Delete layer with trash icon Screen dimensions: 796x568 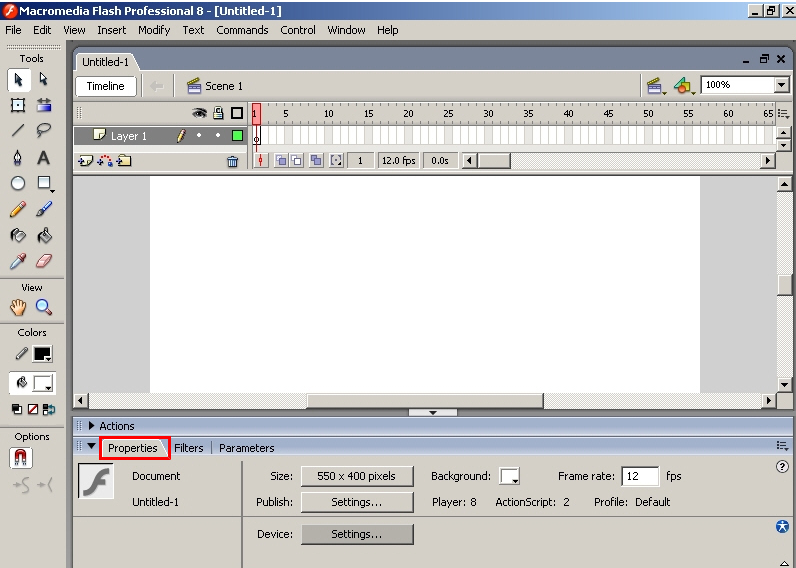(233, 161)
